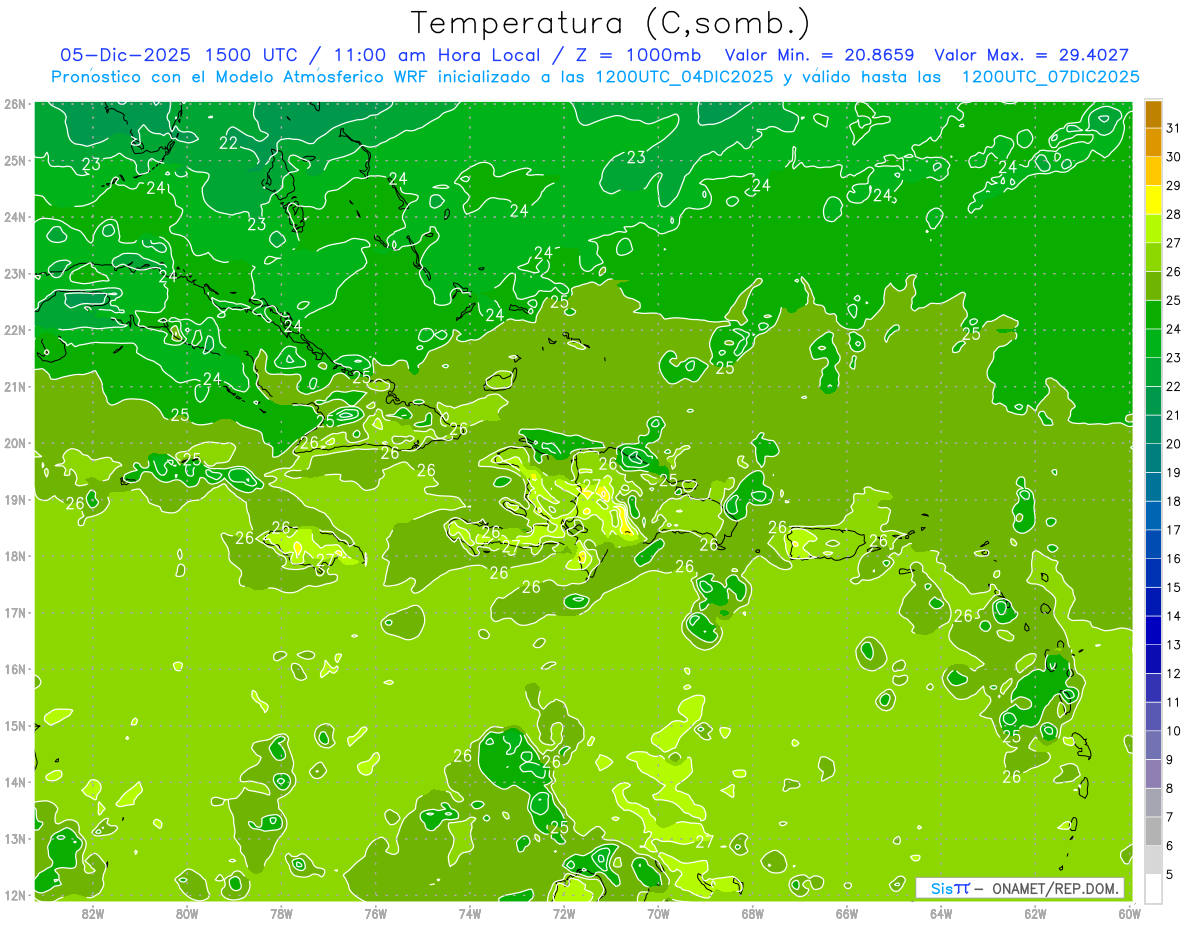Click the 20 label on the color legend
Image resolution: width=1200 pixels, height=927 pixels.
tap(1173, 444)
